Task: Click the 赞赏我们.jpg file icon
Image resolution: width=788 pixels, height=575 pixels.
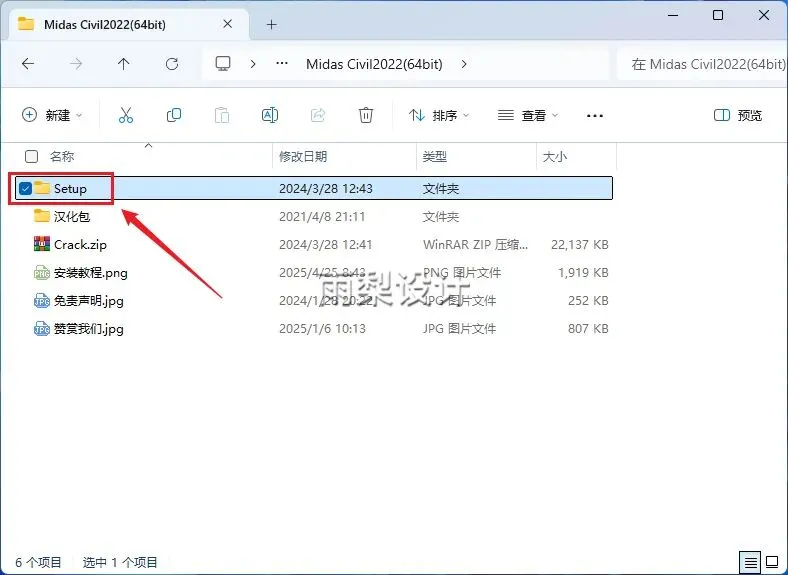Action: [42, 329]
